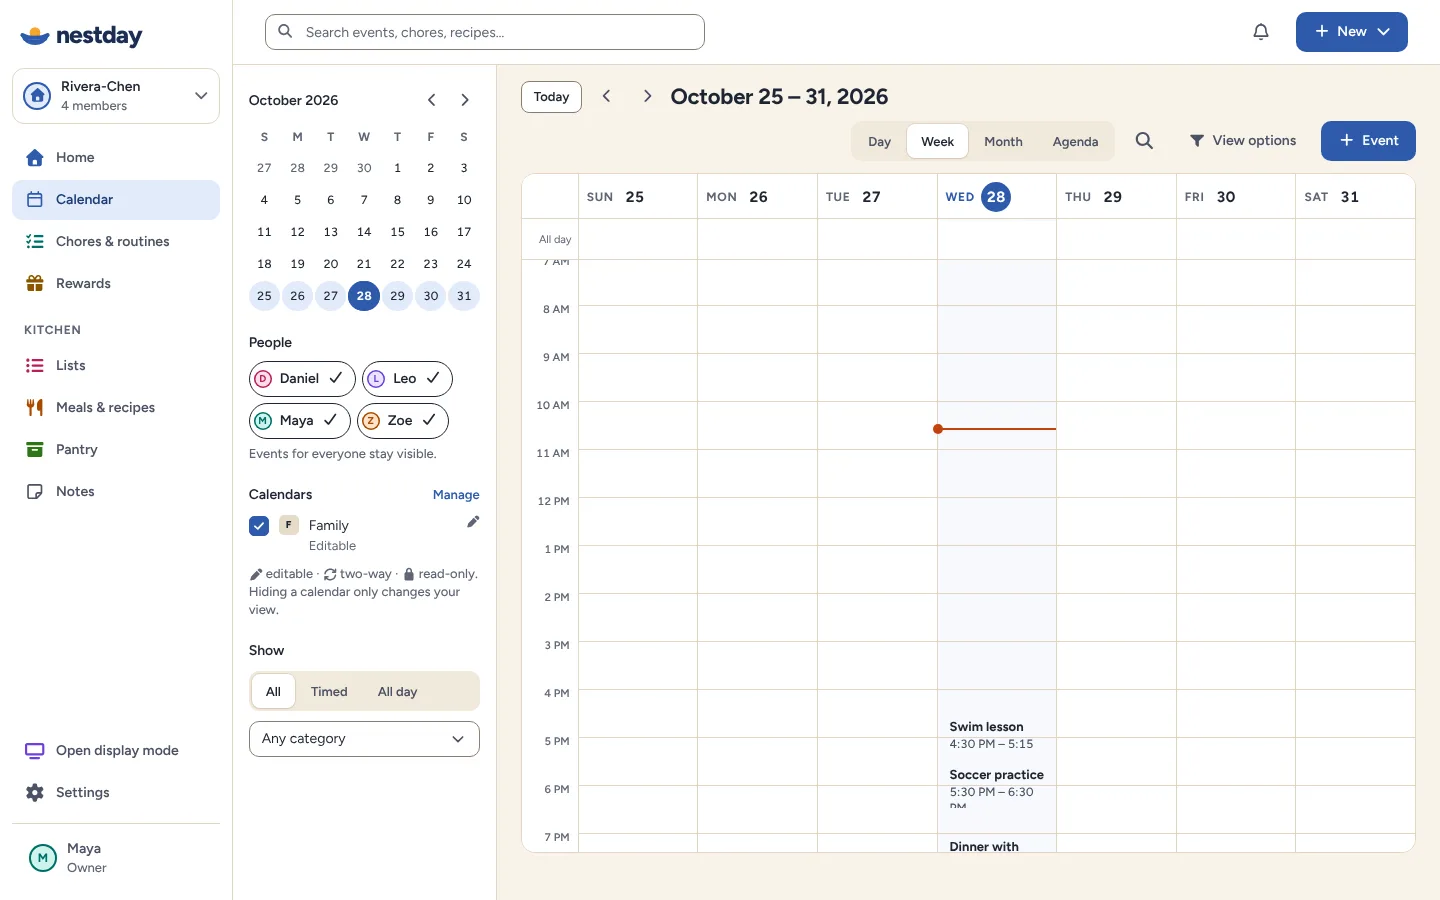This screenshot has height=900, width=1440.
Task: Go to previous week in main calendar
Action: 606,96
